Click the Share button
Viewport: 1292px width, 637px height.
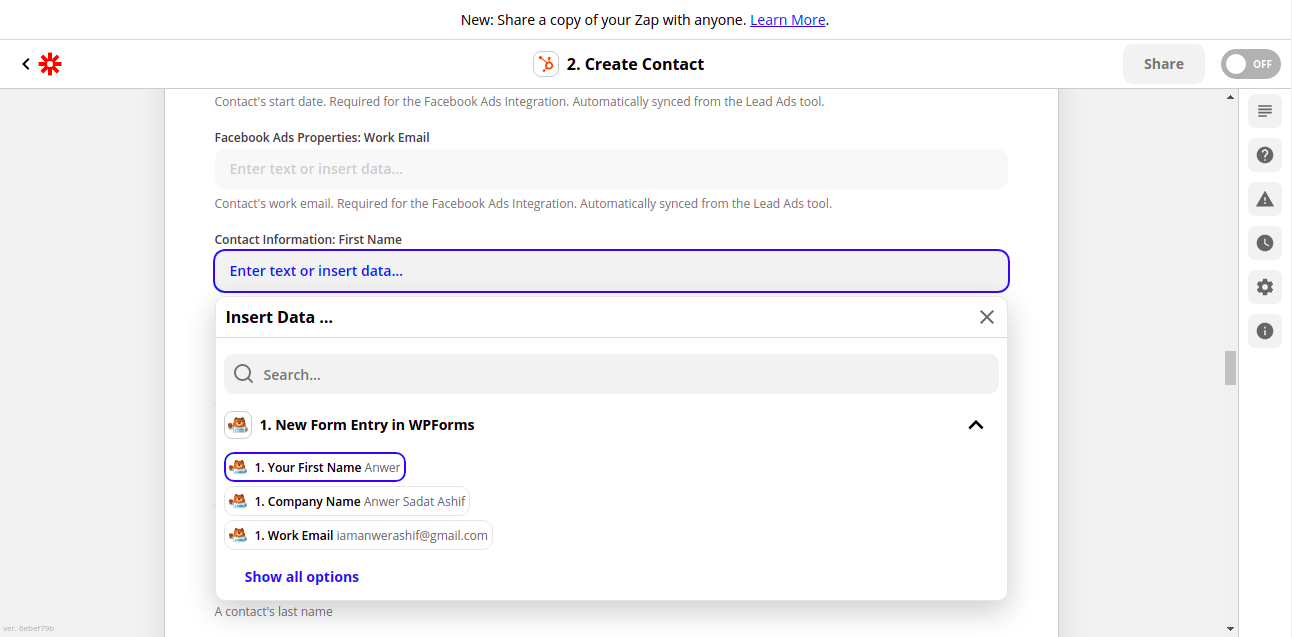[x=1164, y=64]
